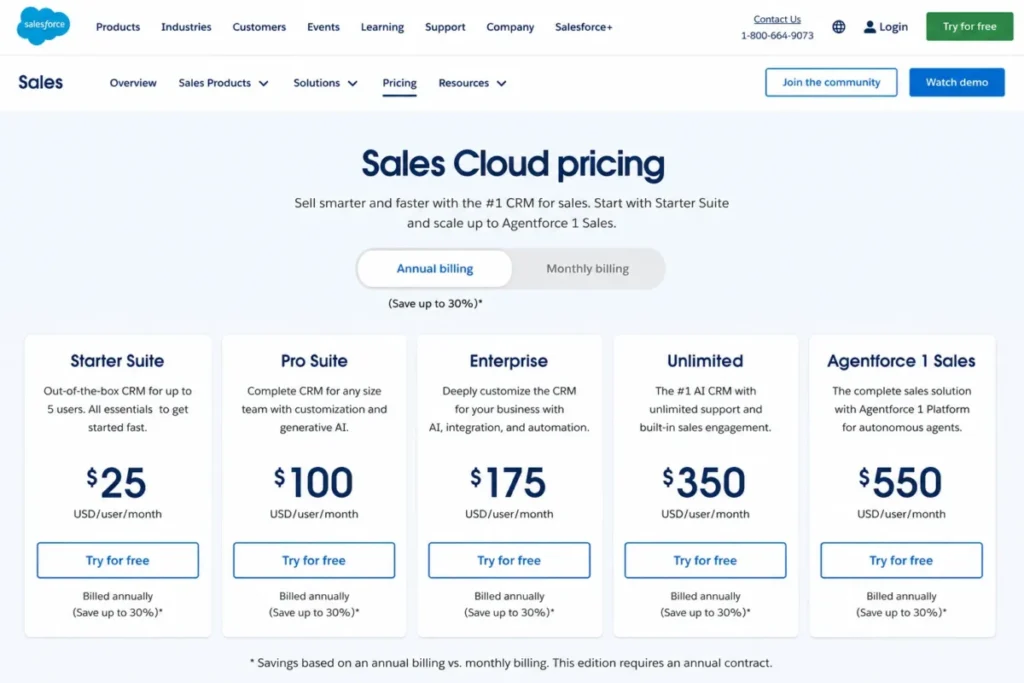
Task: Open the Products menu
Action: (x=118, y=27)
